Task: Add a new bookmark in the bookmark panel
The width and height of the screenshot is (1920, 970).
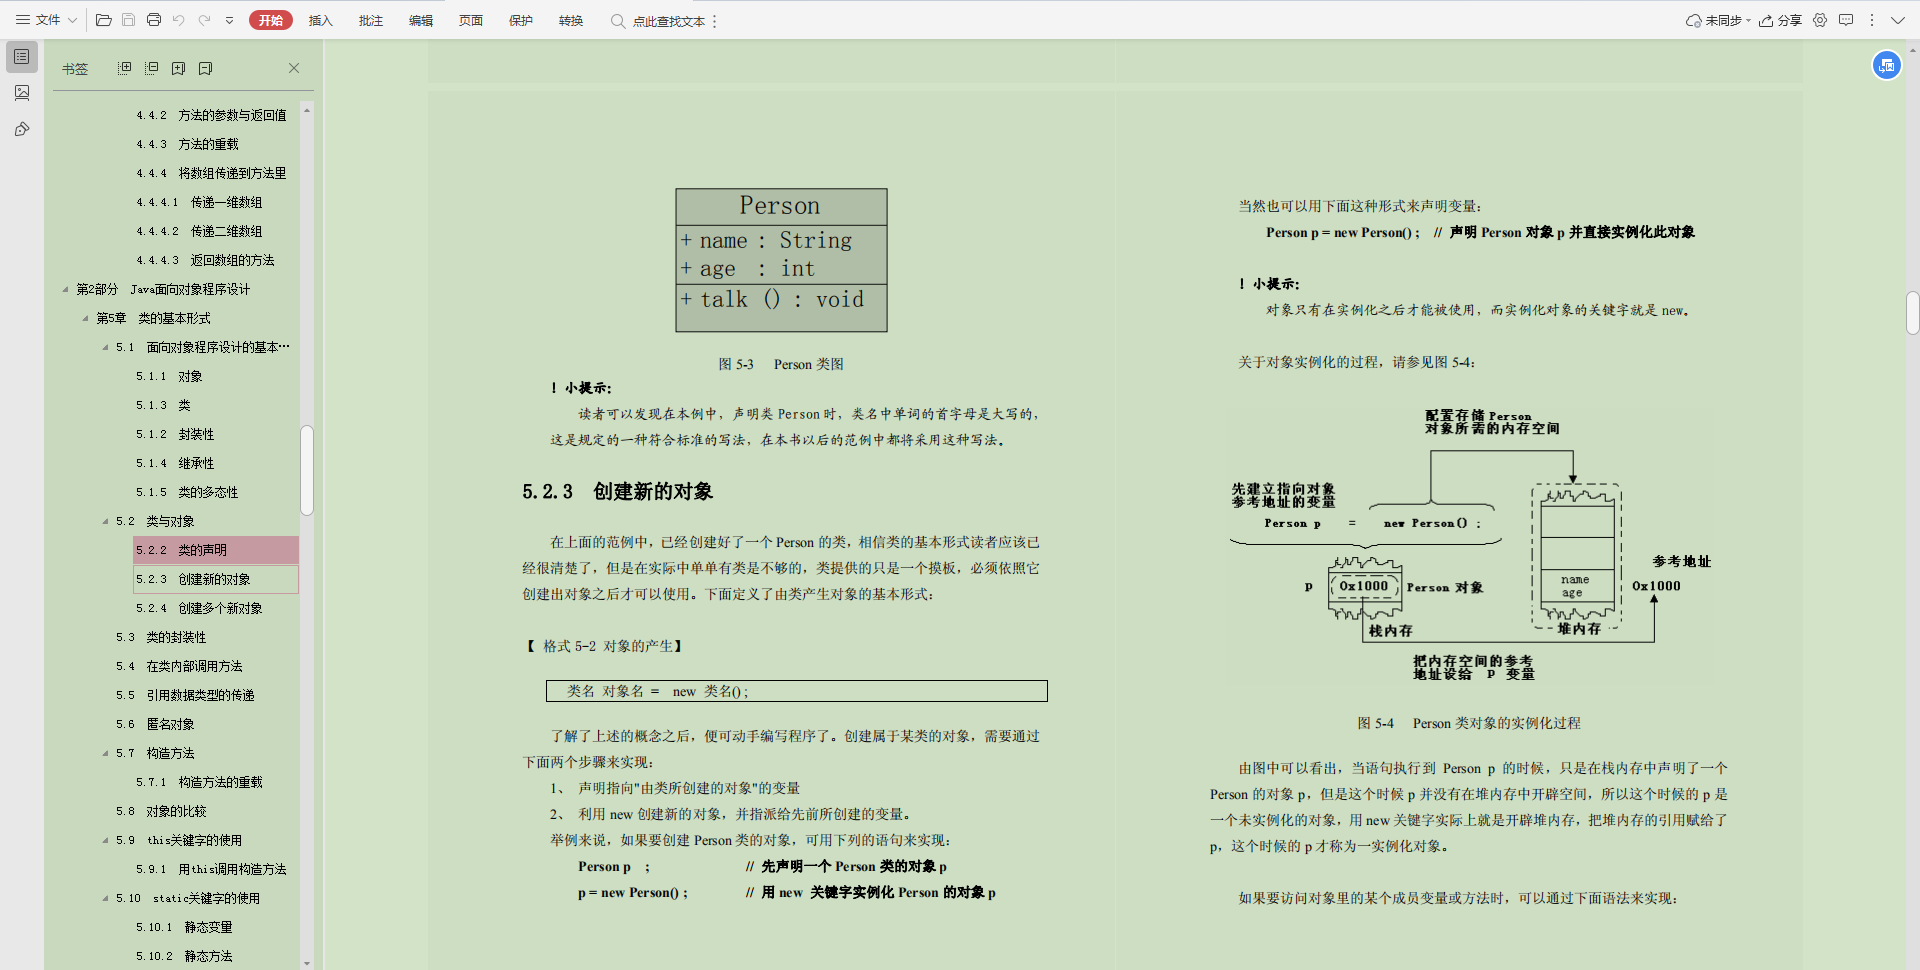Action: [179, 67]
